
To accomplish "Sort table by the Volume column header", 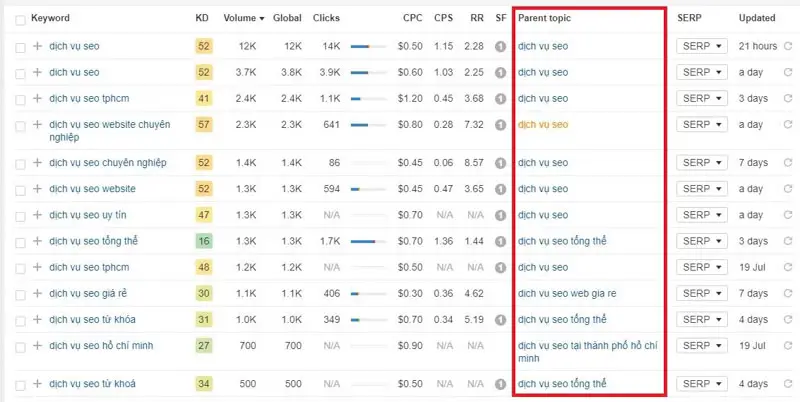I will [x=244, y=18].
